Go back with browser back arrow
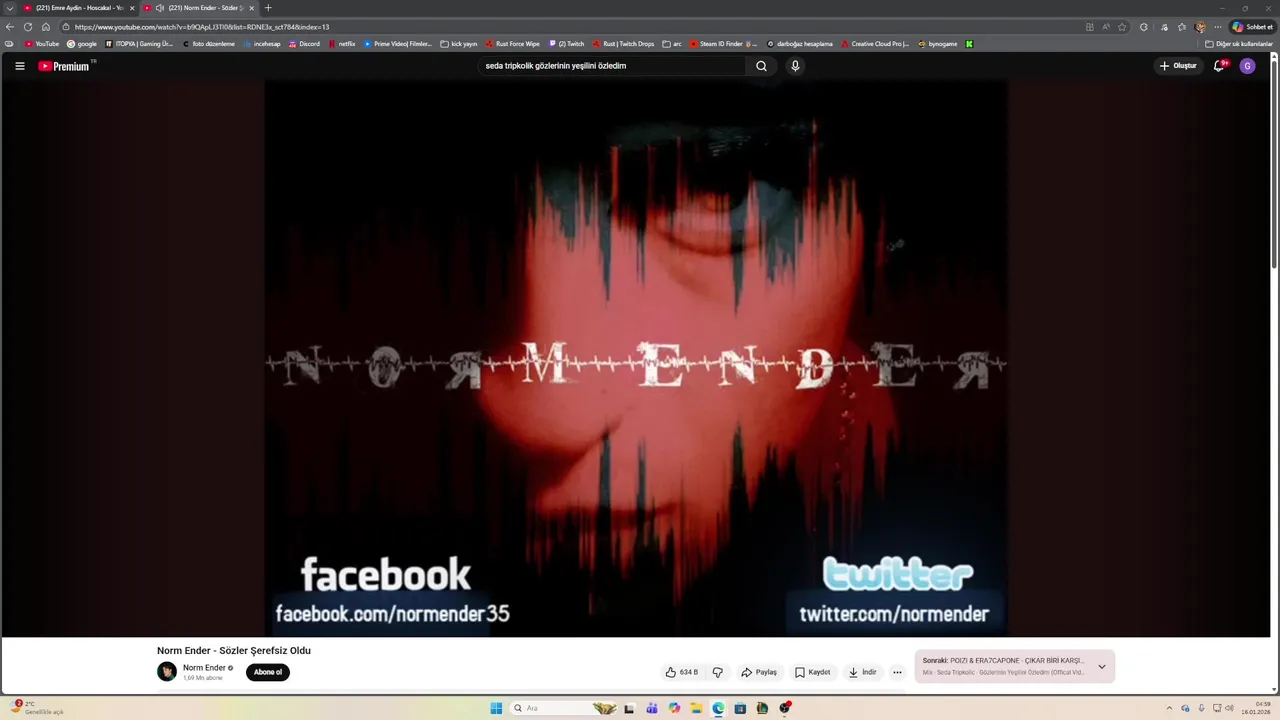This screenshot has height=720, width=1280. point(10,27)
